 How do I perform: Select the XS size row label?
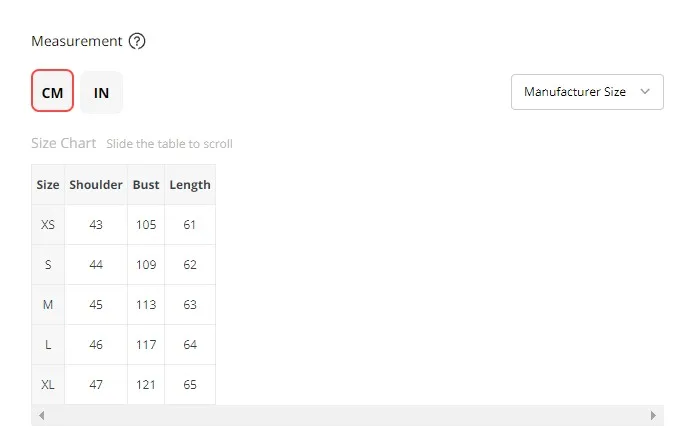point(48,224)
